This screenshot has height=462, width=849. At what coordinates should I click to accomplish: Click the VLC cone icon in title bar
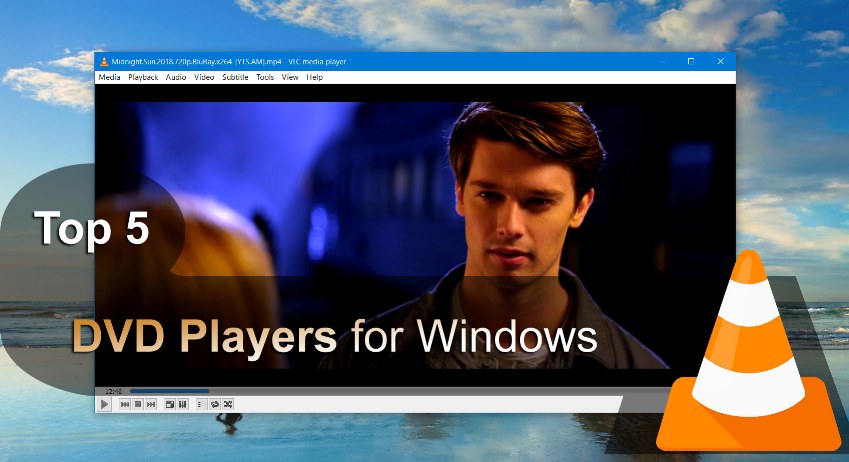coord(104,62)
